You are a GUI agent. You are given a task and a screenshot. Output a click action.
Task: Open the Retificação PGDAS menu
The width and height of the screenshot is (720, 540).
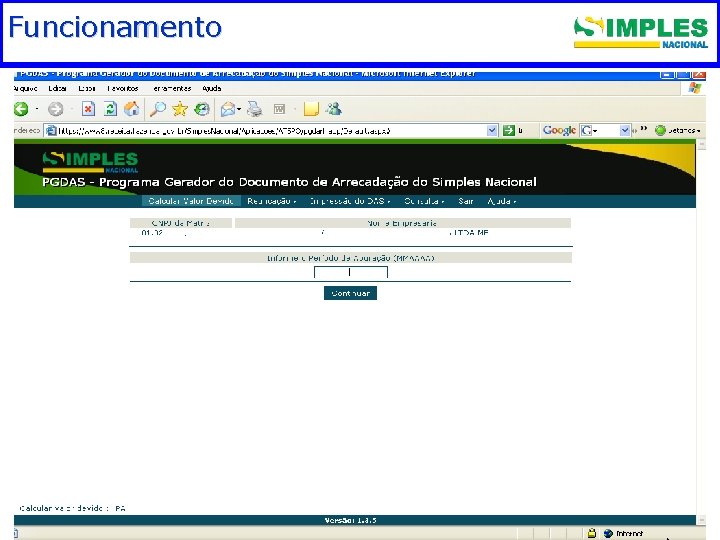271,201
